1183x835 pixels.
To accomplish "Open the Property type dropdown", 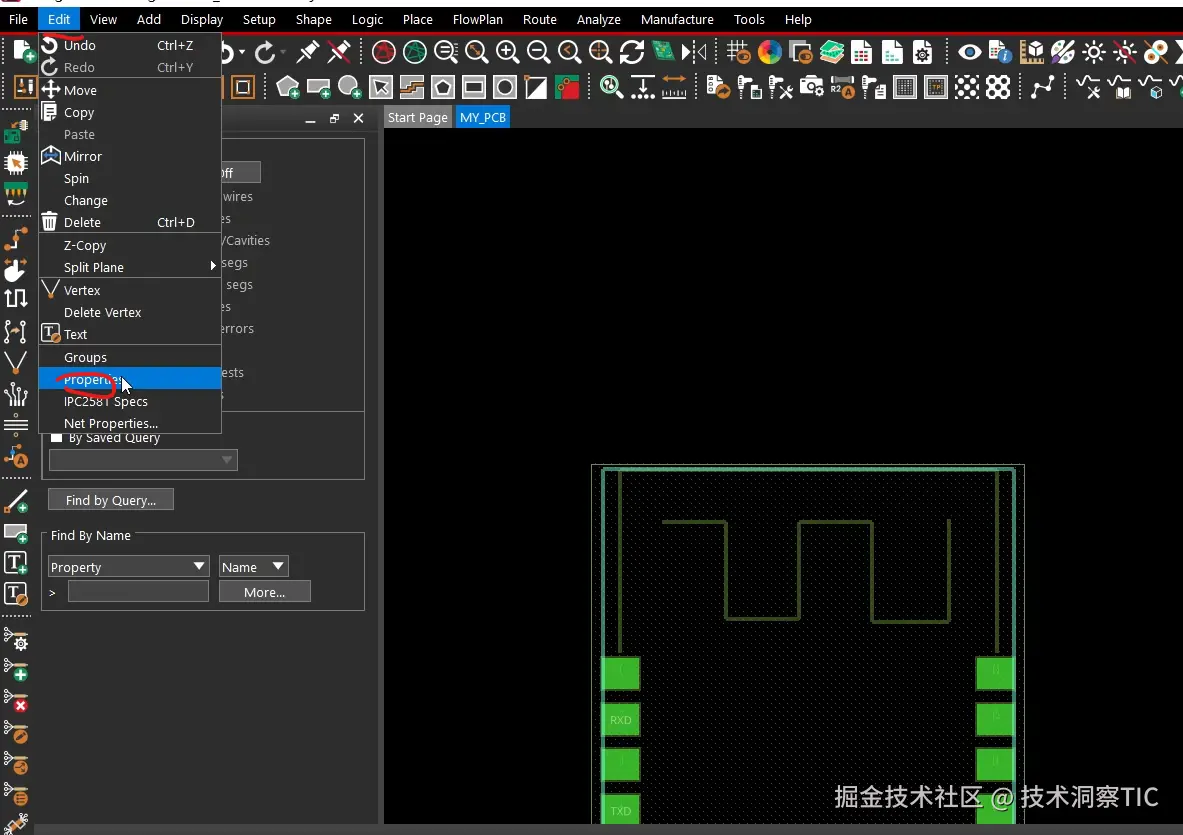I will (128, 567).
